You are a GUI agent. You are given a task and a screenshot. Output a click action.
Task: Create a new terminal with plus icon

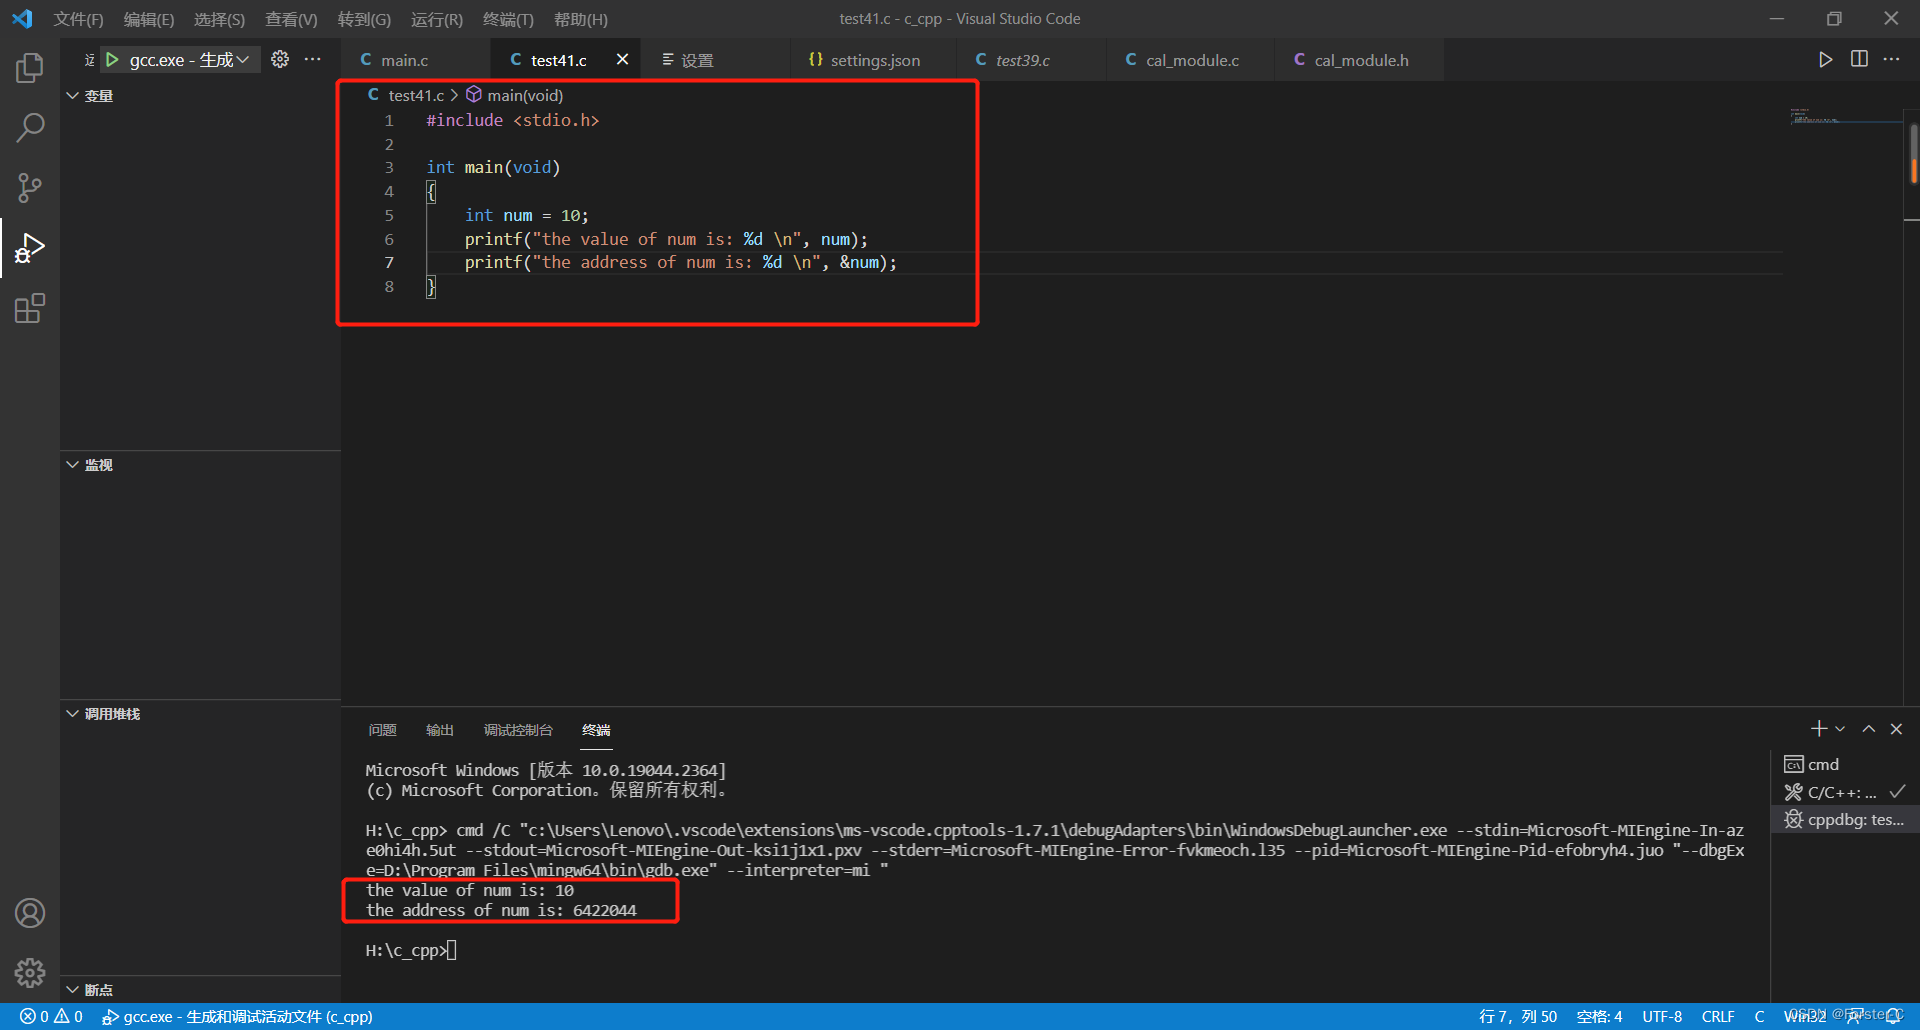click(1819, 729)
